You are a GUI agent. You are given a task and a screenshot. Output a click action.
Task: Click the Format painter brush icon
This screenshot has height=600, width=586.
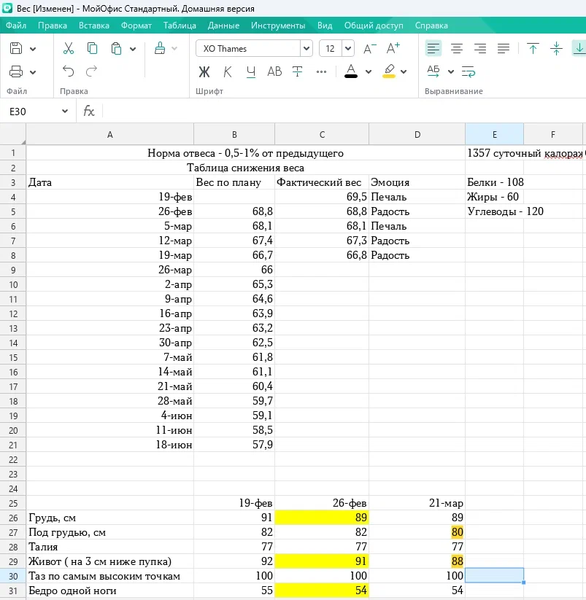[160, 49]
